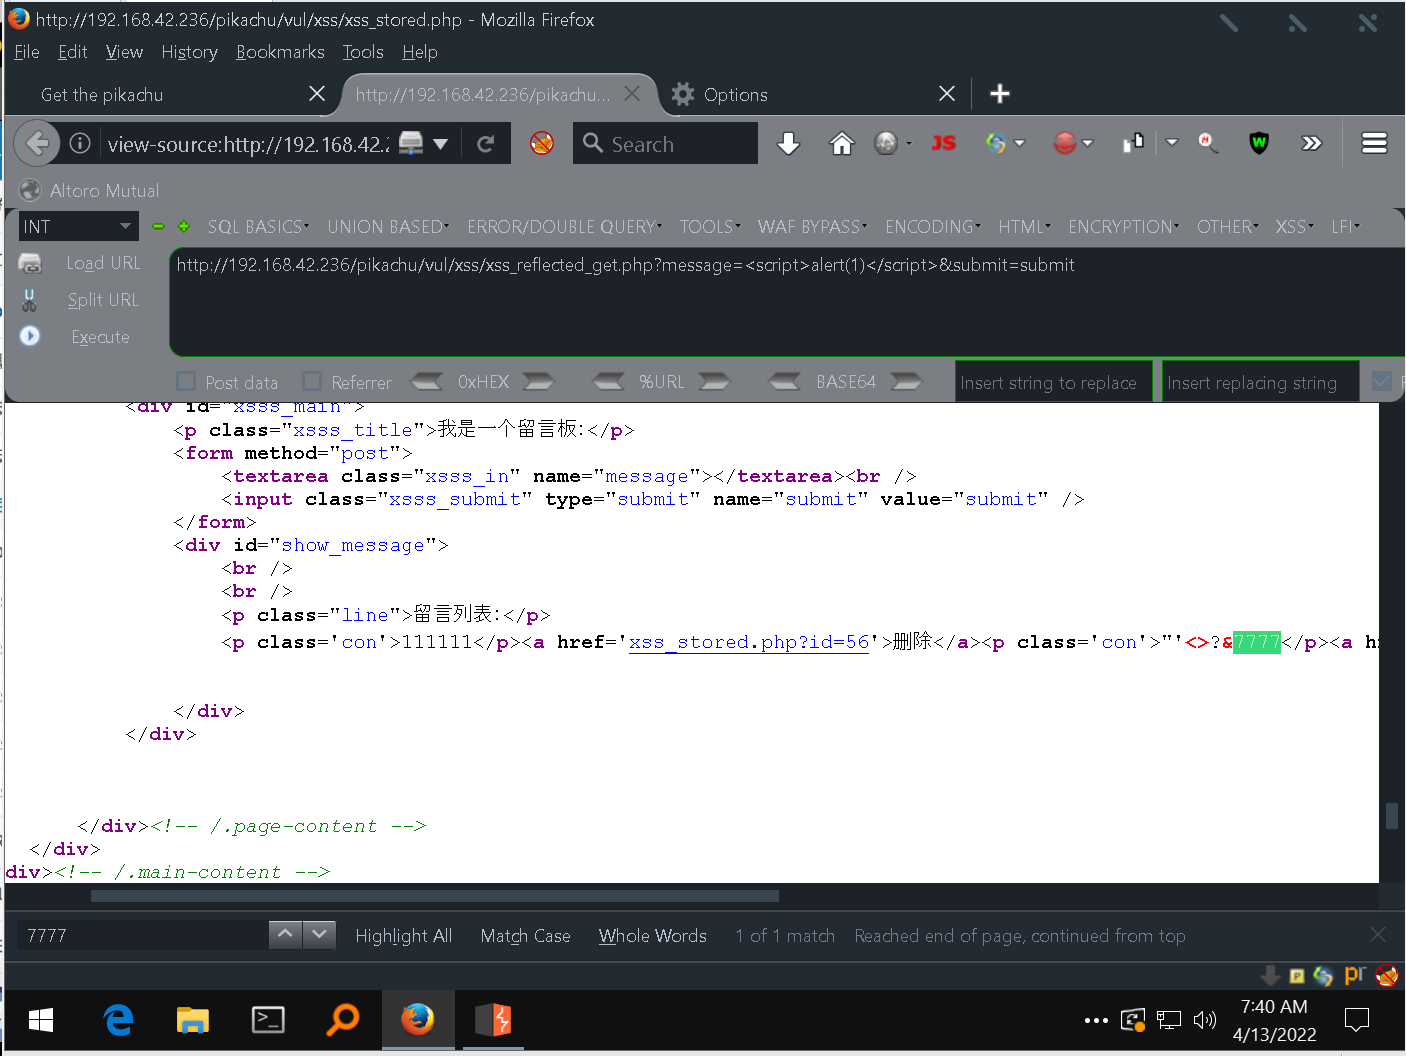This screenshot has width=1406, height=1056.
Task: Expand the ENCRYPTION menu
Action: point(1123,227)
